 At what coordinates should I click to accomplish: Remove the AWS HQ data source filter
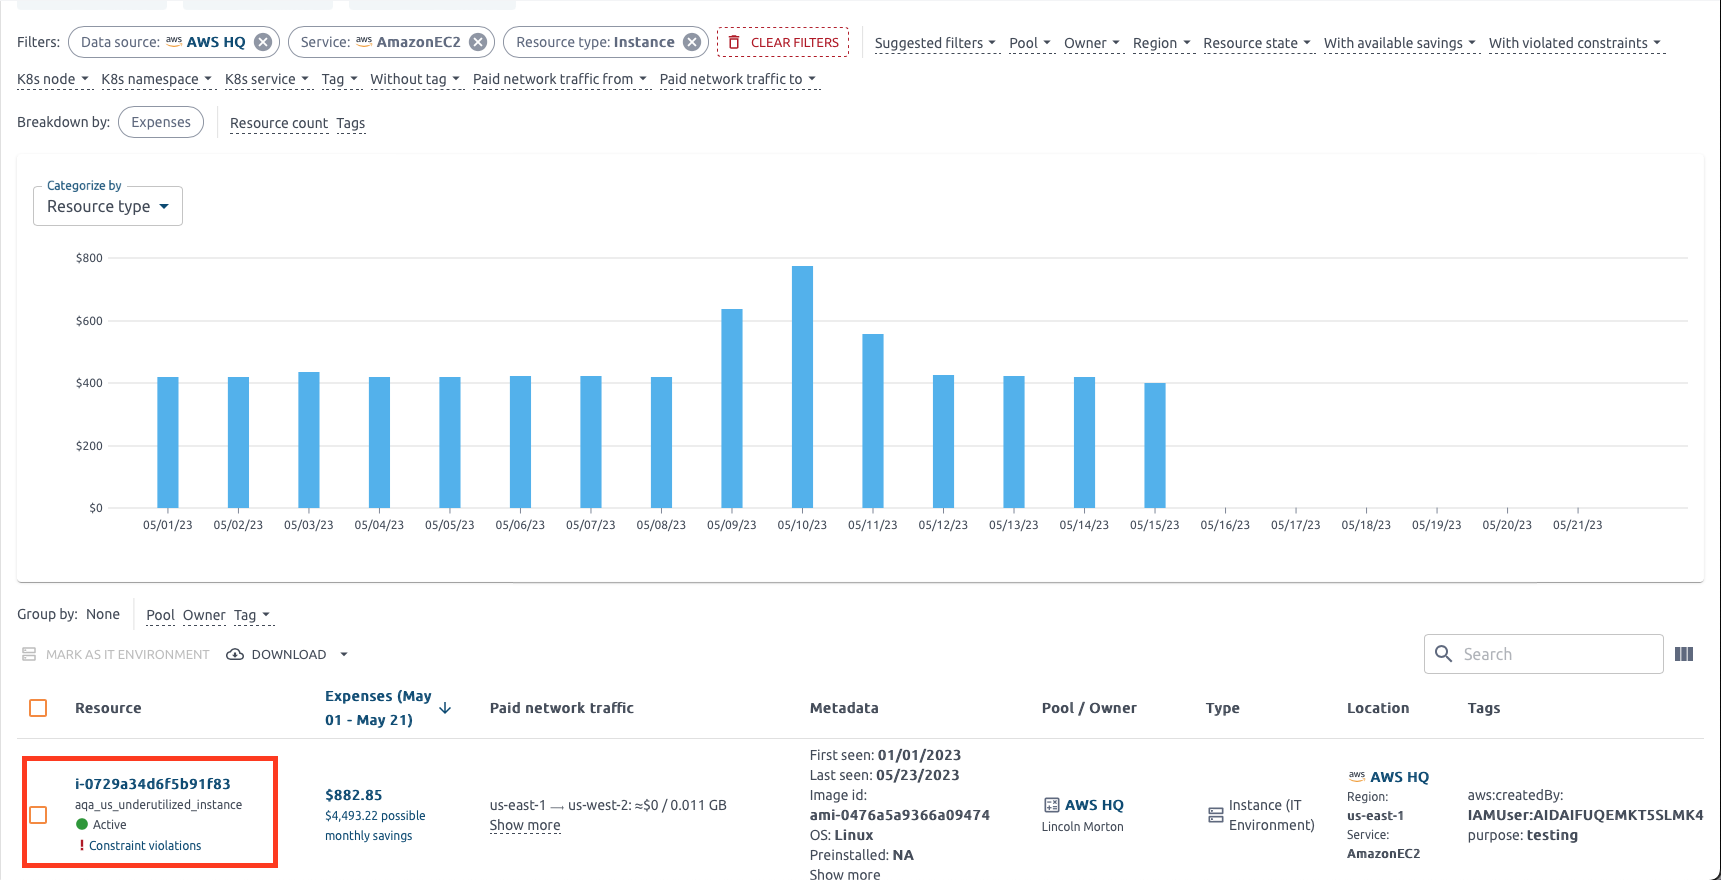pos(263,42)
